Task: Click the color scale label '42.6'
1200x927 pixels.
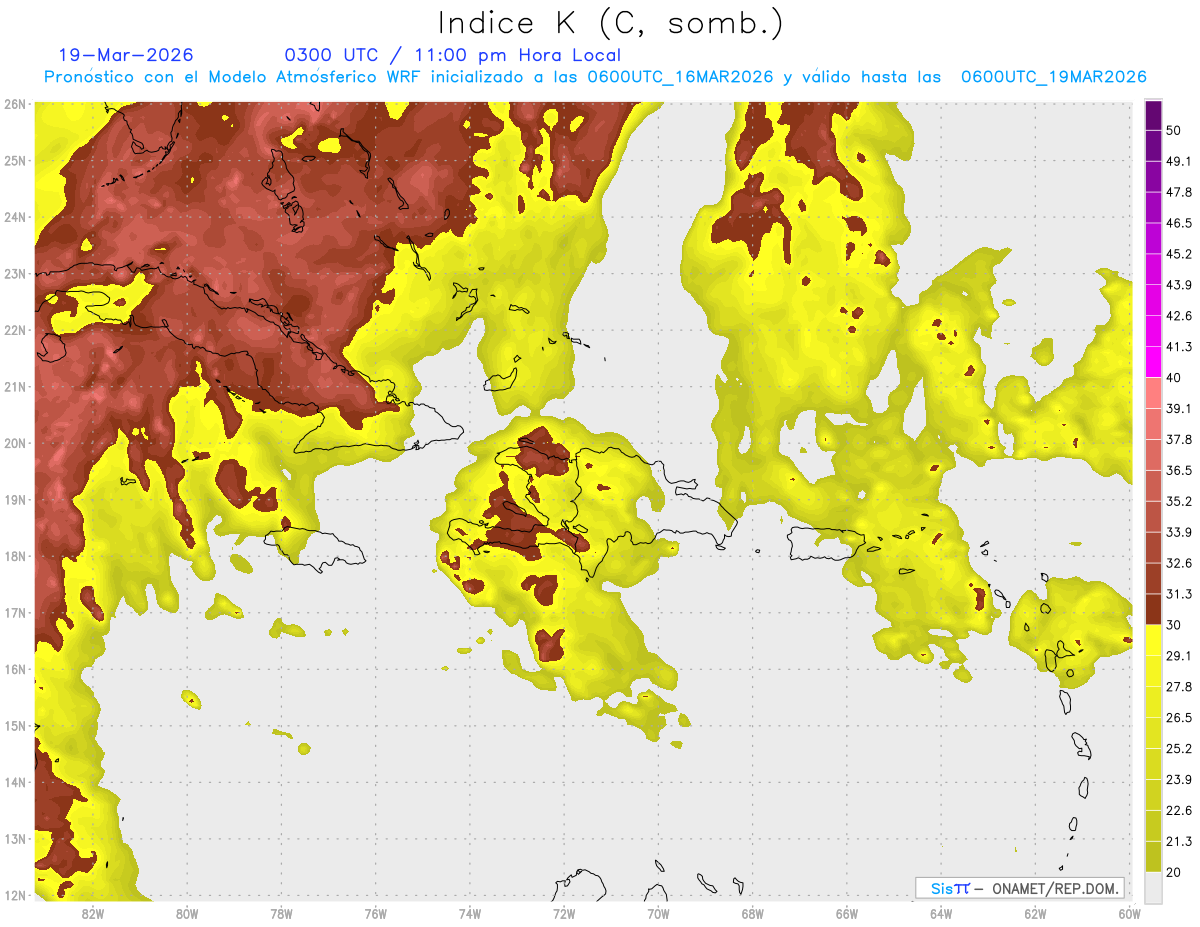Action: pyautogui.click(x=1178, y=316)
